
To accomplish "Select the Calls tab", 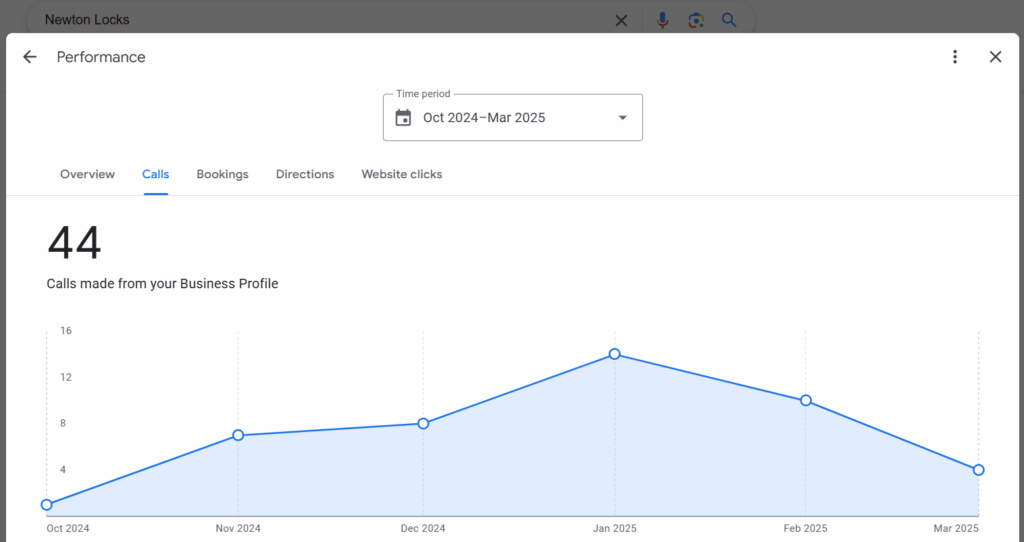I will click(155, 174).
